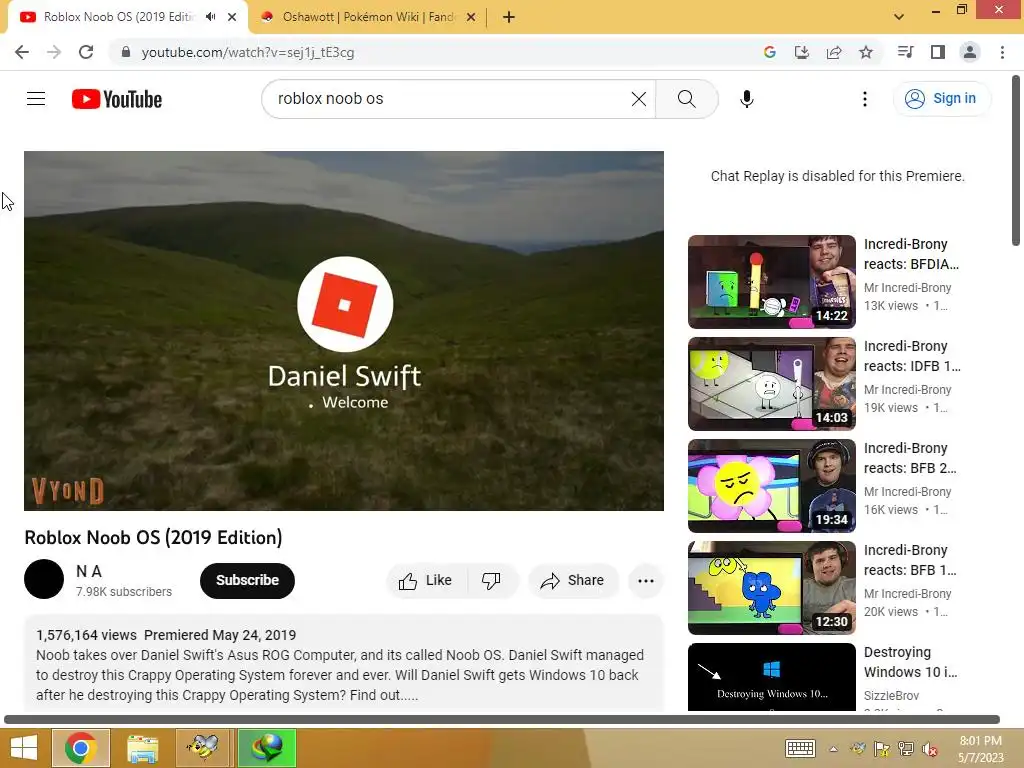1024x768 pixels.
Task: Click the address bar URL
Action: (248, 52)
